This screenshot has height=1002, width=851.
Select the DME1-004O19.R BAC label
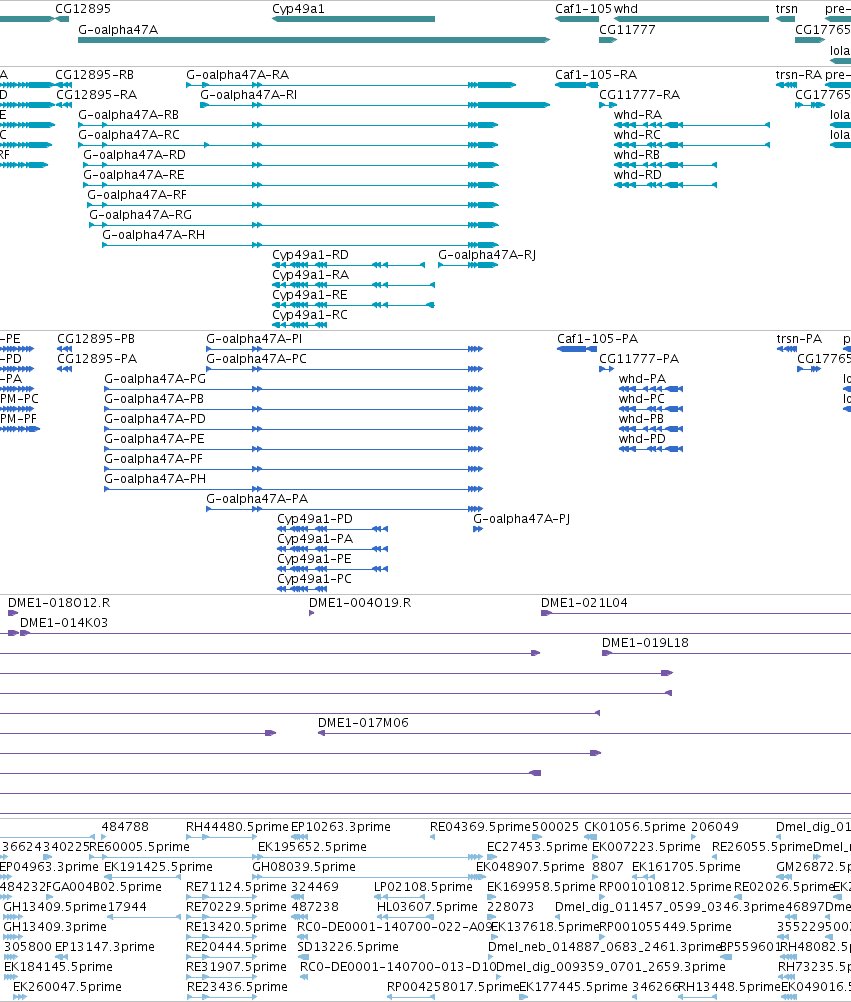pyautogui.click(x=360, y=603)
